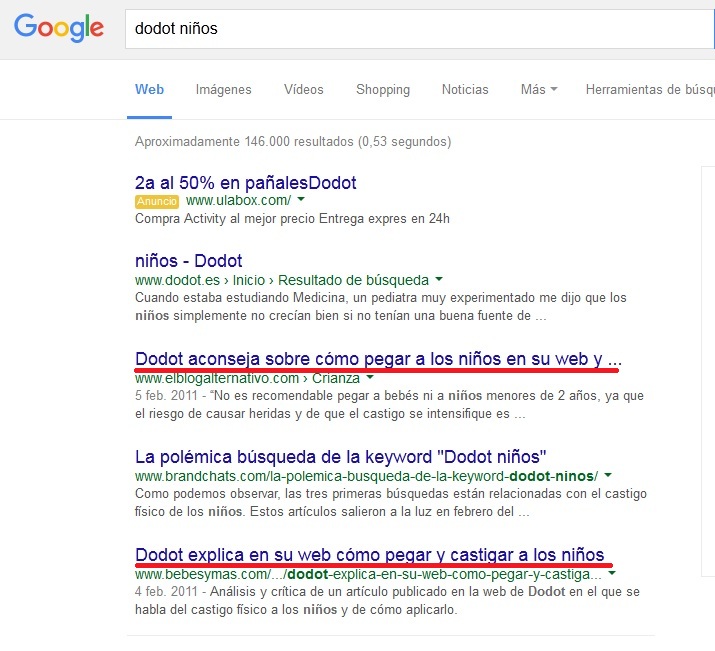Open Herramientas de búsqueda options
Image resolution: width=715 pixels, height=651 pixels.
coord(650,89)
